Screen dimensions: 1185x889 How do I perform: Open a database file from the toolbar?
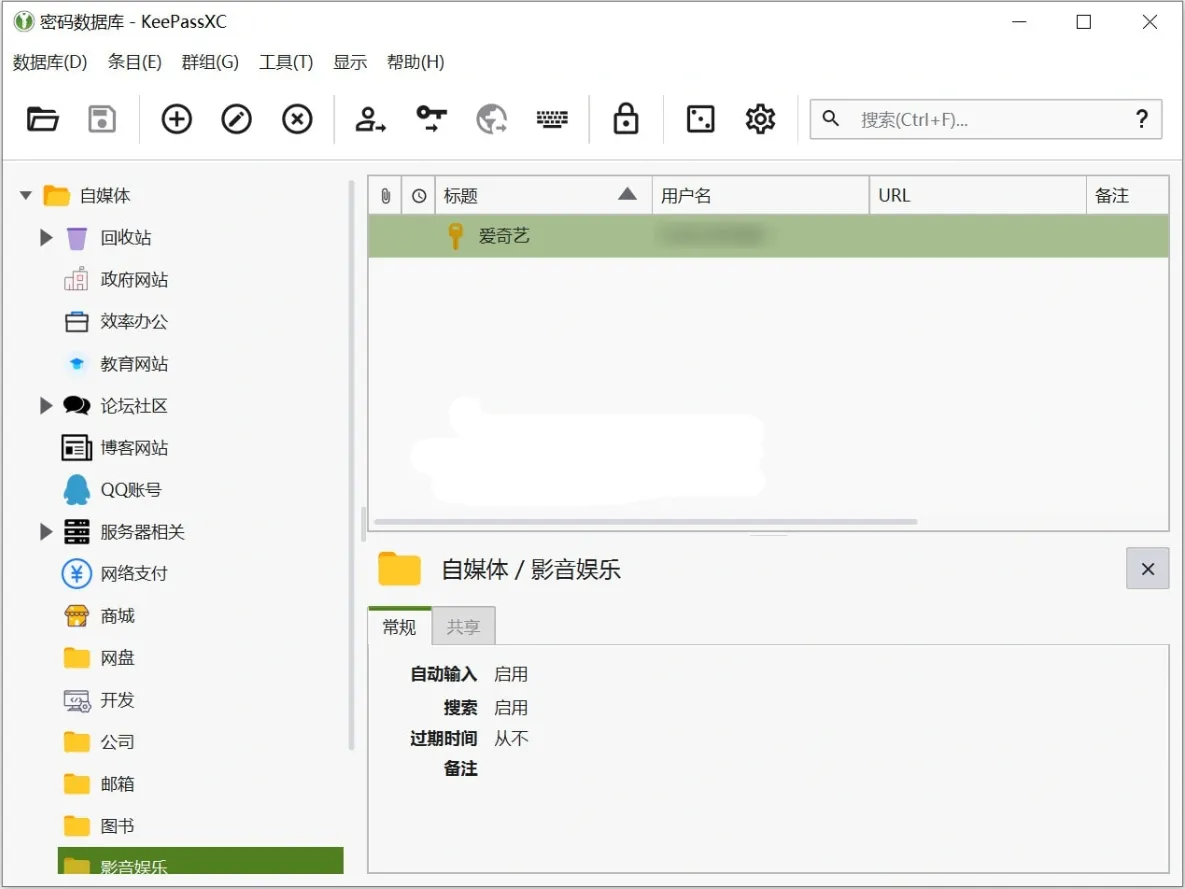click(x=42, y=119)
